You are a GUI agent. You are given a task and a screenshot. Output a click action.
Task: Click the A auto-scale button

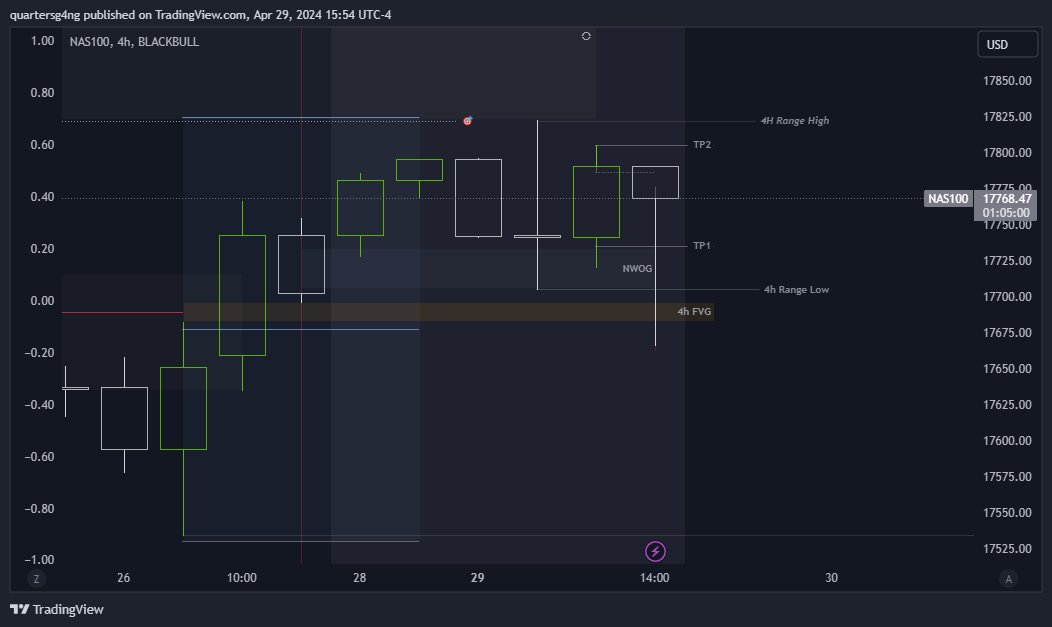[x=1008, y=578]
